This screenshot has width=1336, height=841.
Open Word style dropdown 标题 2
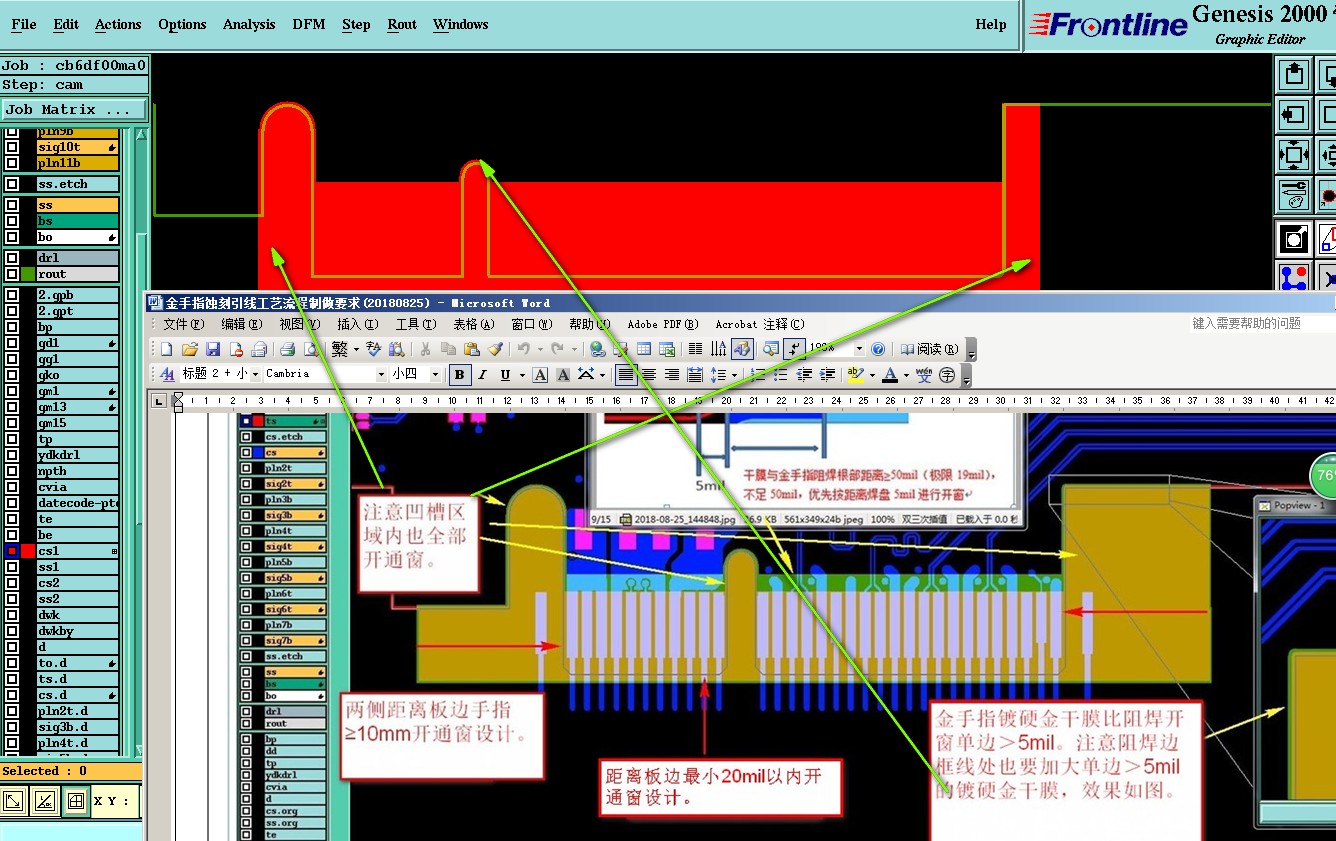256,375
